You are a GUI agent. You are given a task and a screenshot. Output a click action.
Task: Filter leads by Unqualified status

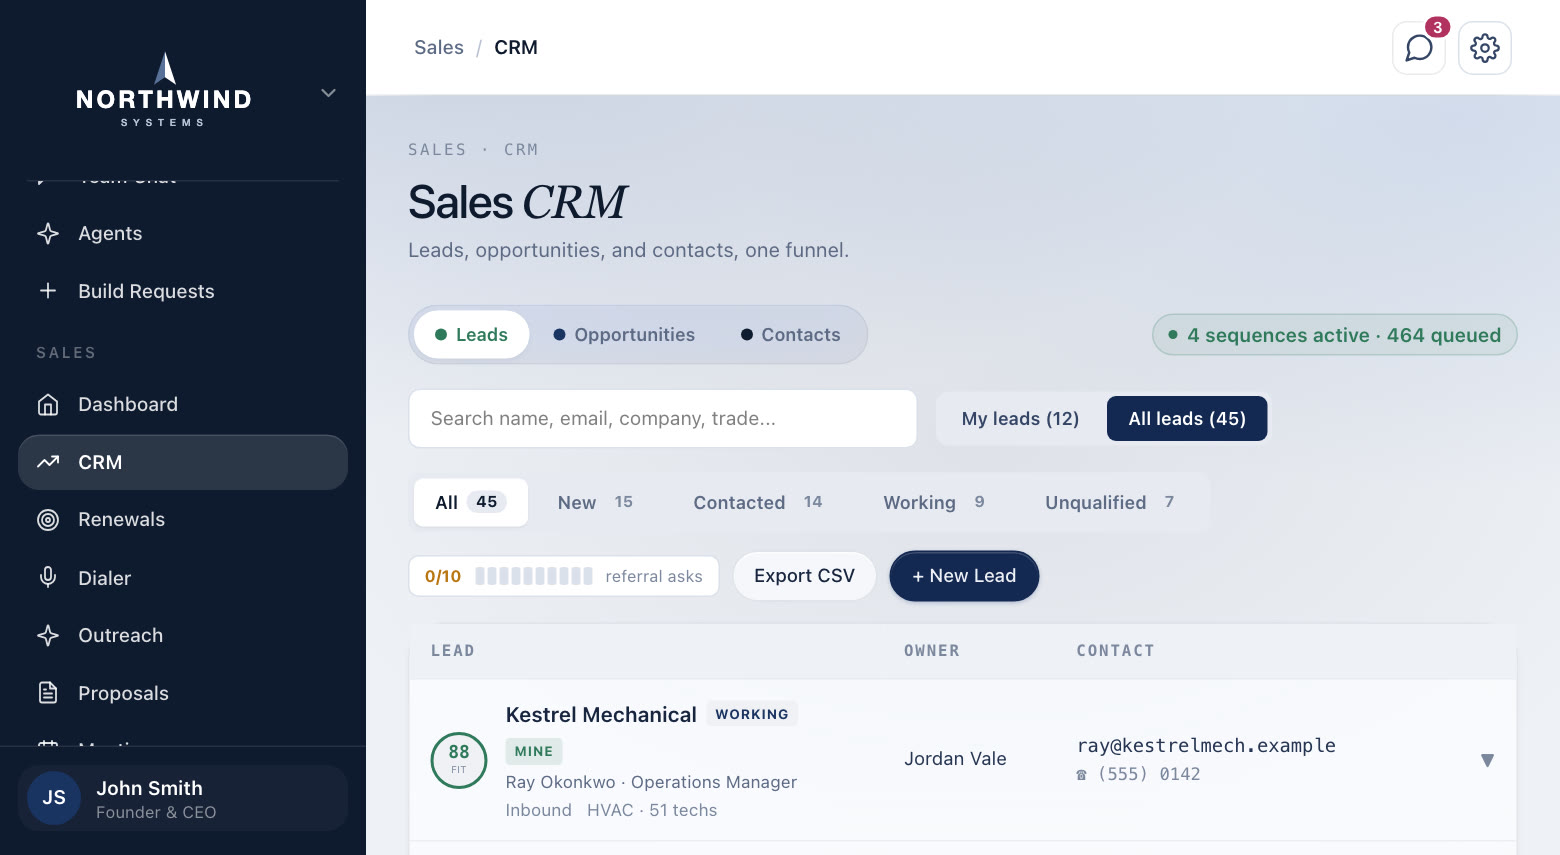point(1109,502)
